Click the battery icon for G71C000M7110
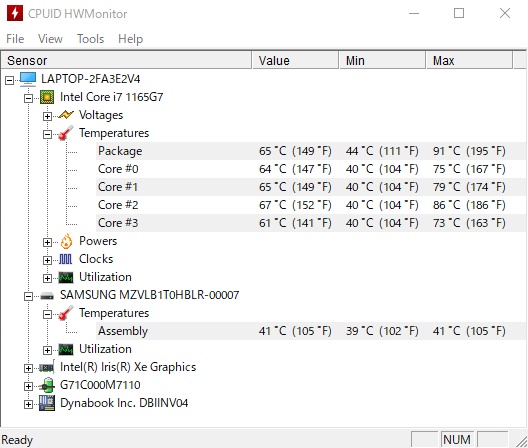 click(47, 385)
